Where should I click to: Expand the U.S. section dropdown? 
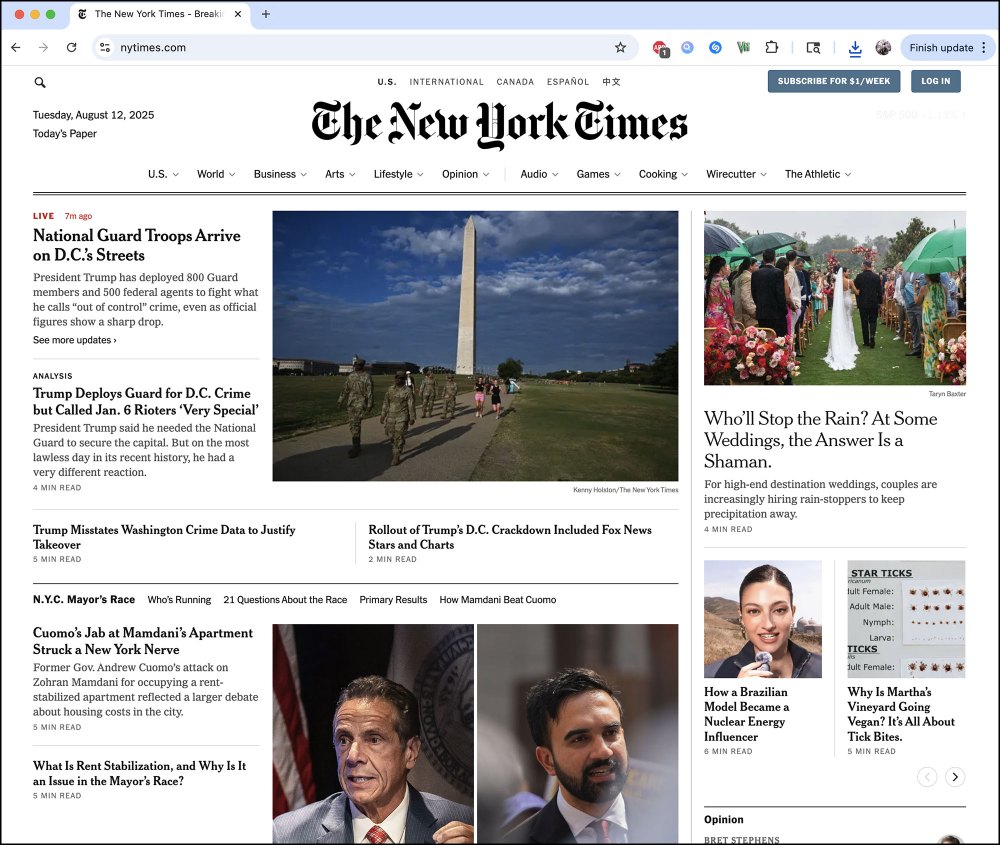pos(163,174)
